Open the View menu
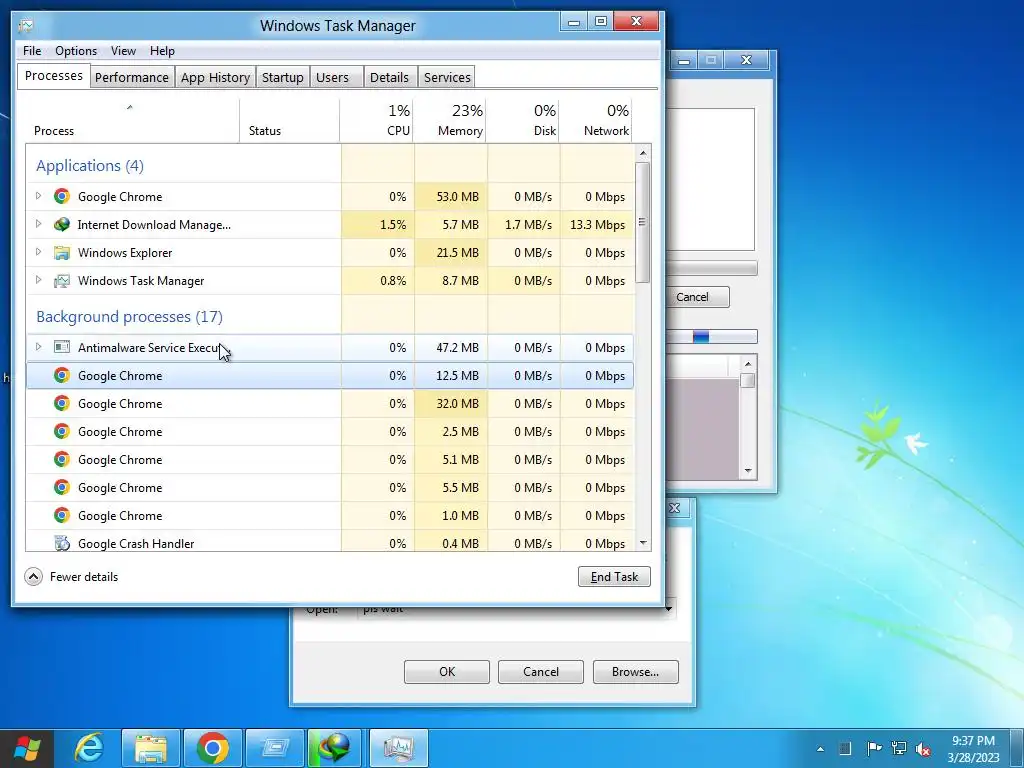 pos(123,51)
